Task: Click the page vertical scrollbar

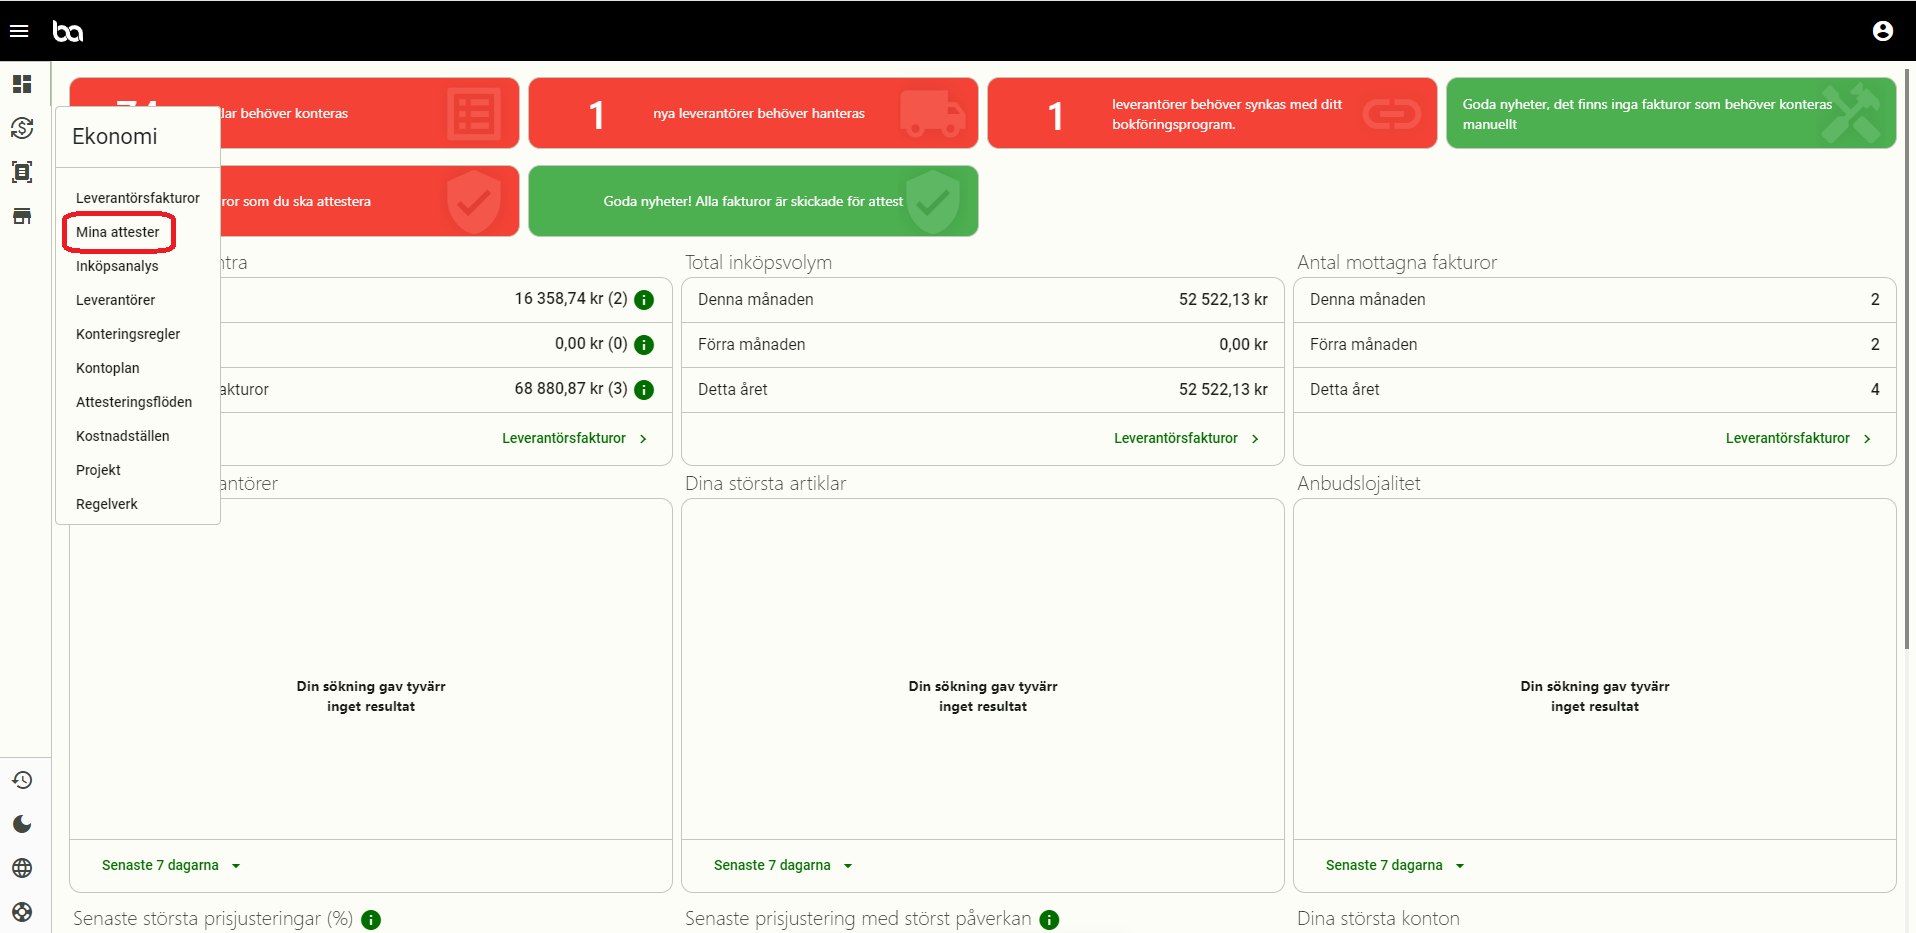Action: point(1908,358)
